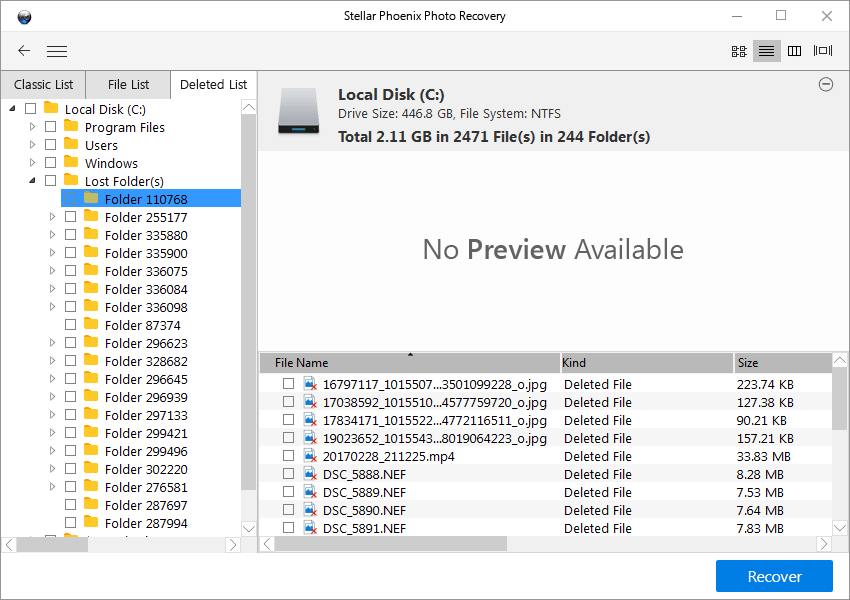Sort by File Name column header

410,363
